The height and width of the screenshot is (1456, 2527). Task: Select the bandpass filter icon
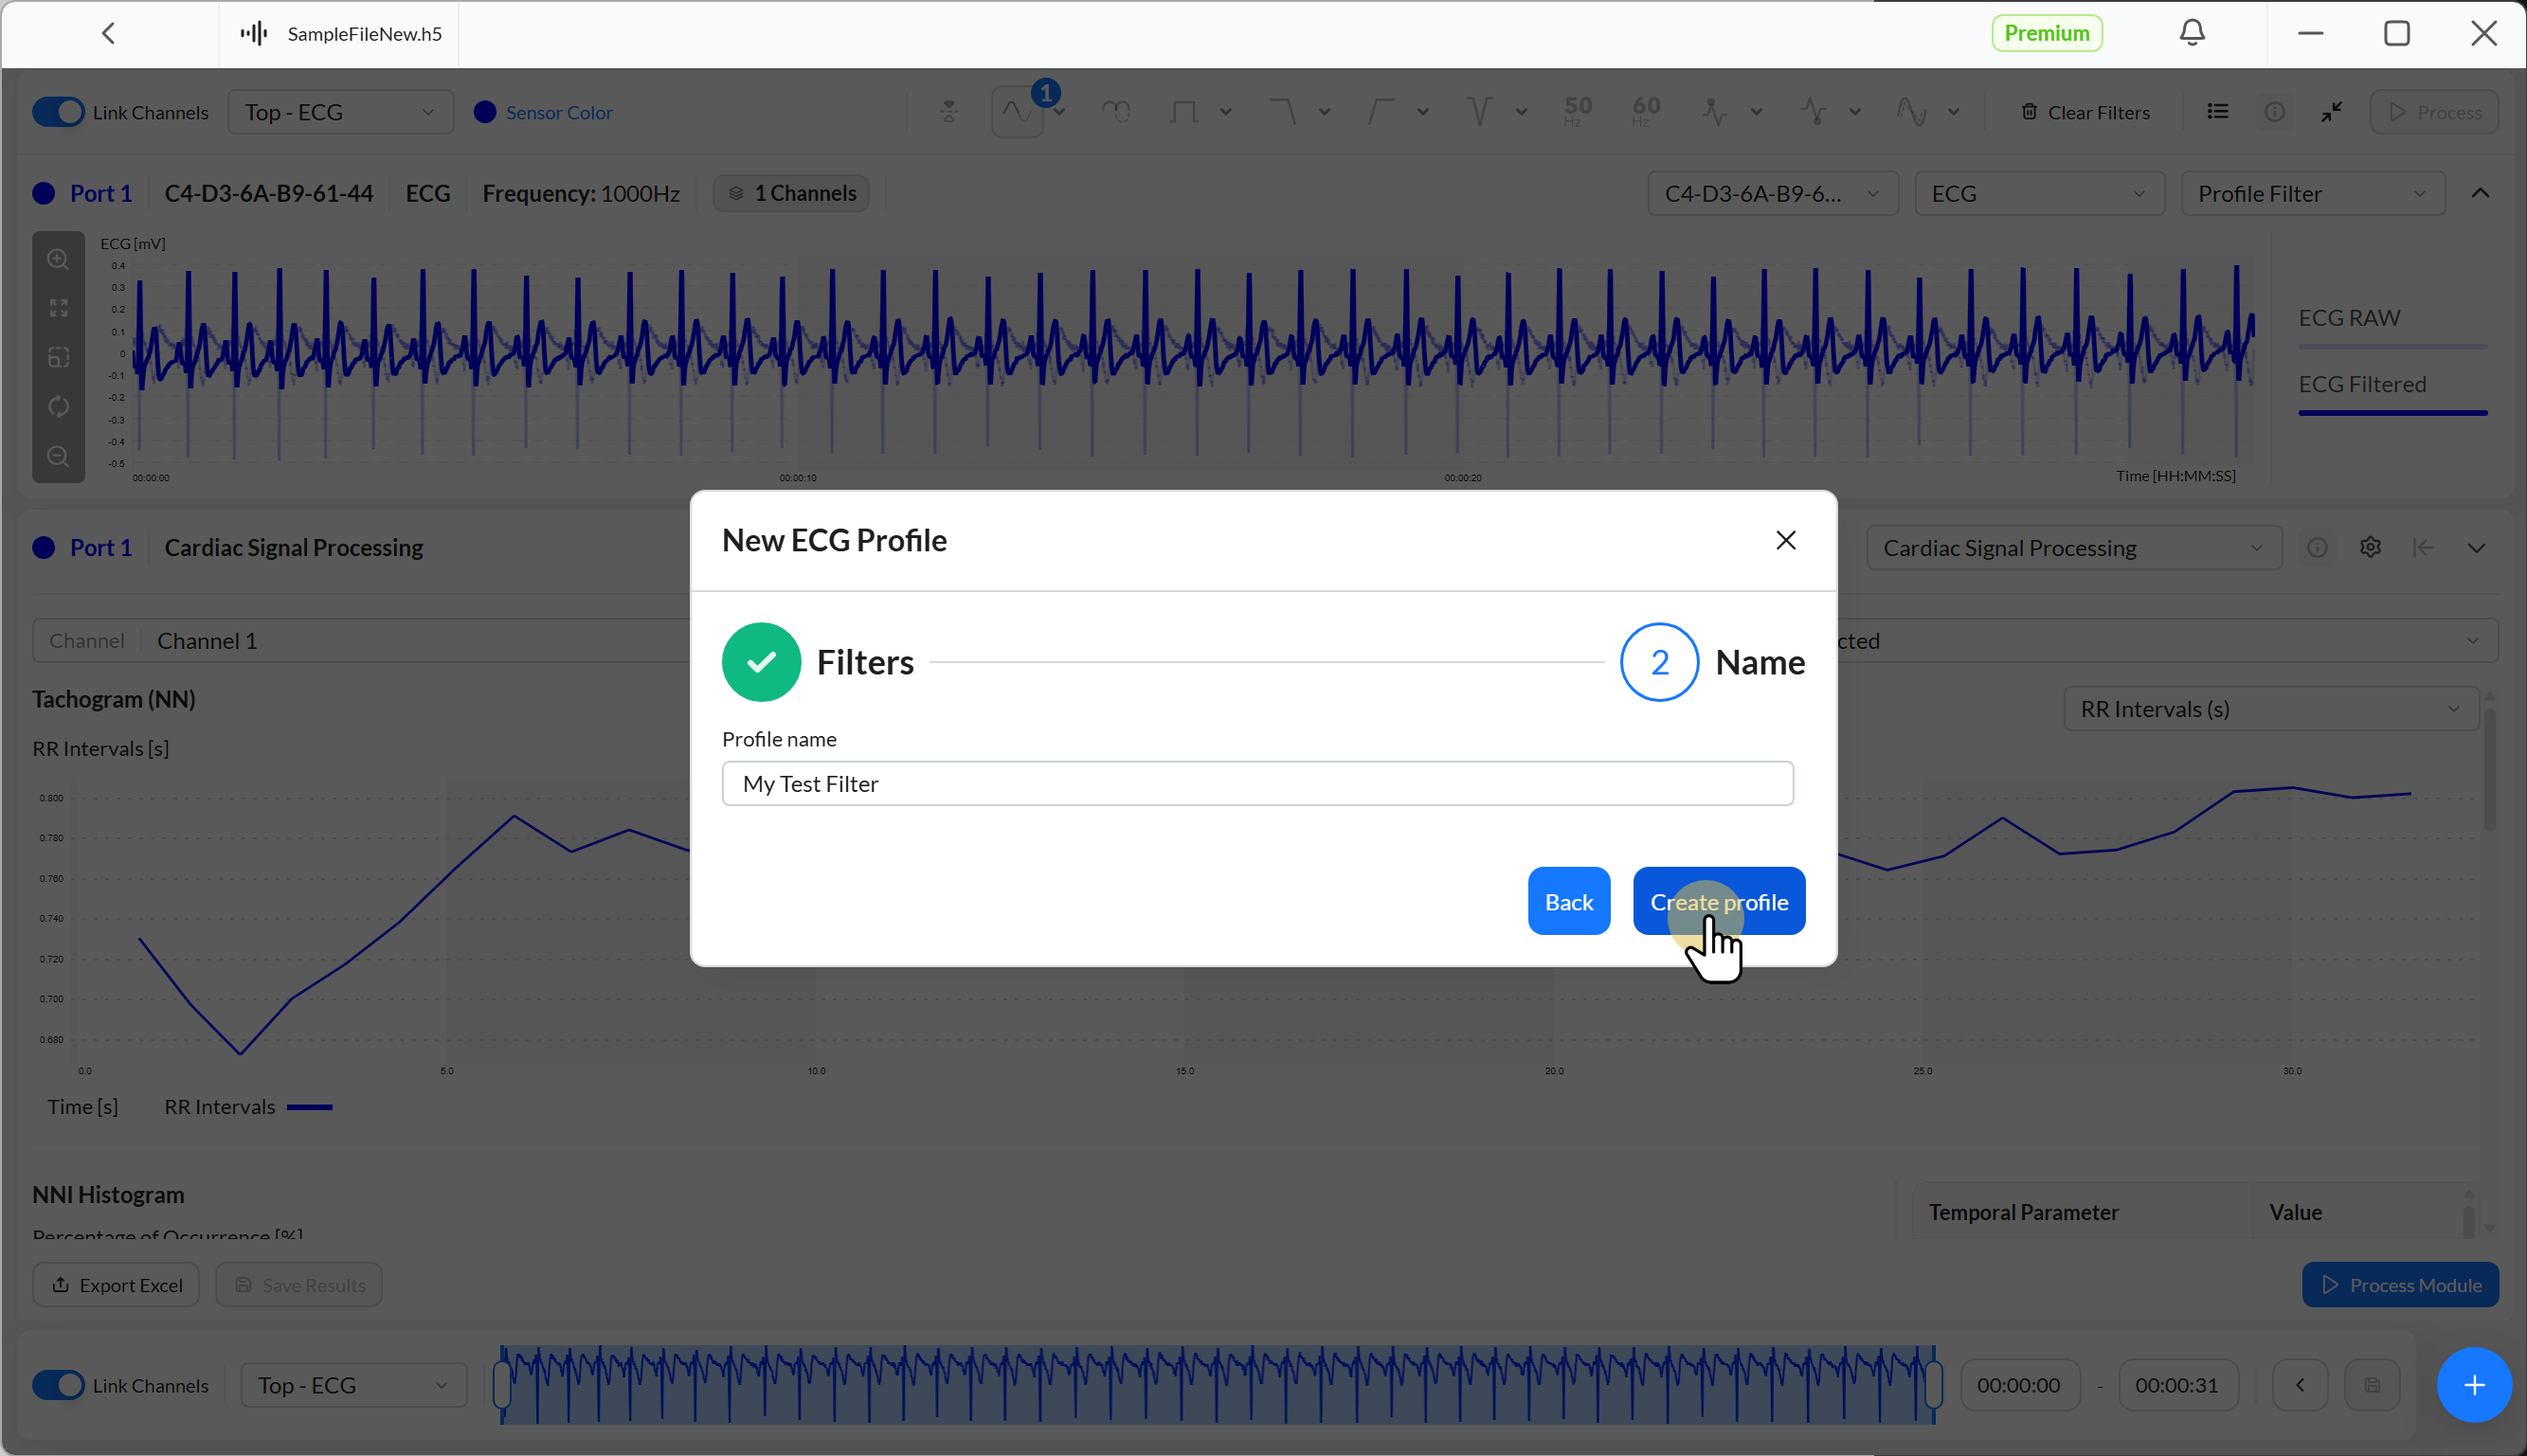pyautogui.click(x=1184, y=112)
